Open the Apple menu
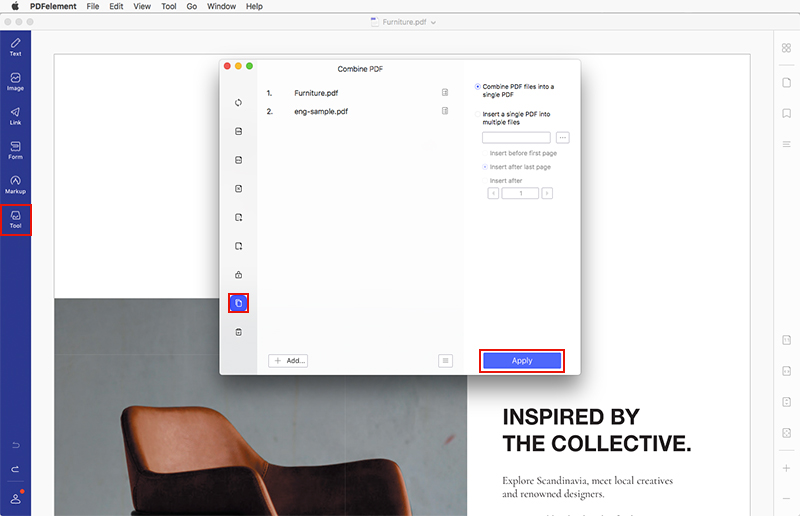800x516 pixels. tap(15, 6)
